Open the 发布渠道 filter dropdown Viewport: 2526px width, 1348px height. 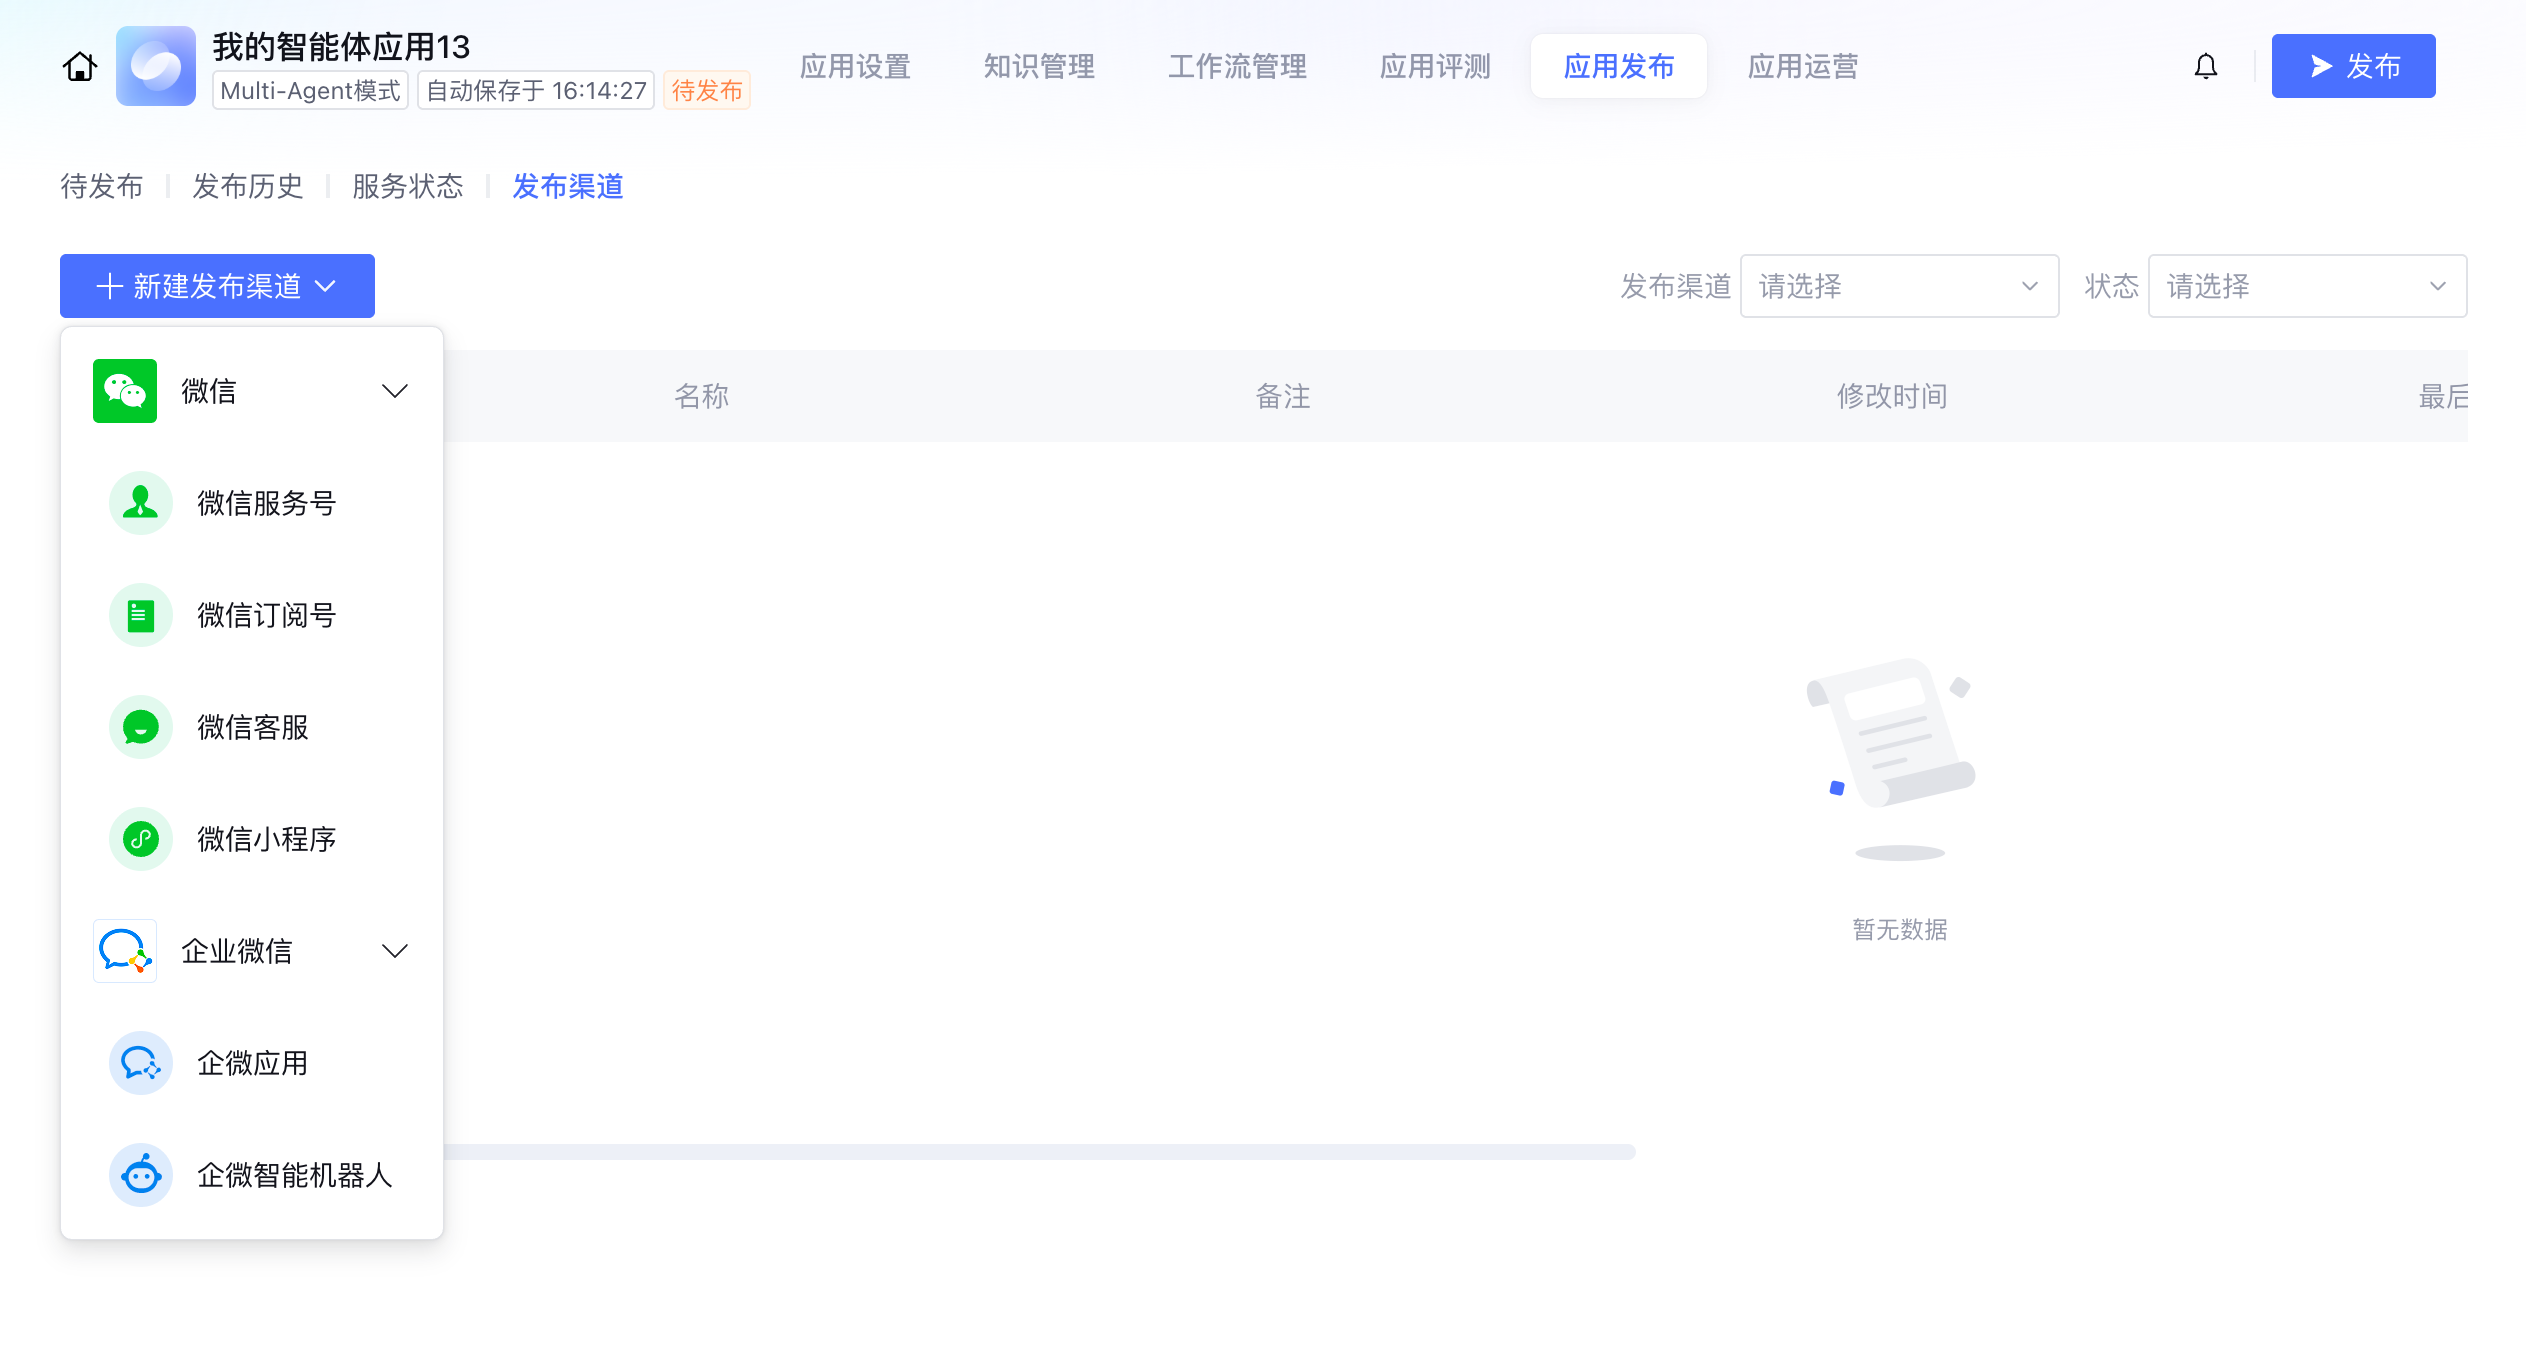tap(1898, 287)
